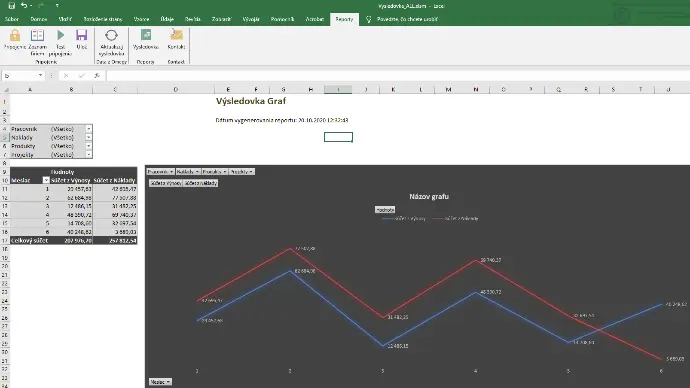Open the Výsledovka report icon
Viewport: 690px width, 388px height.
click(x=146, y=35)
